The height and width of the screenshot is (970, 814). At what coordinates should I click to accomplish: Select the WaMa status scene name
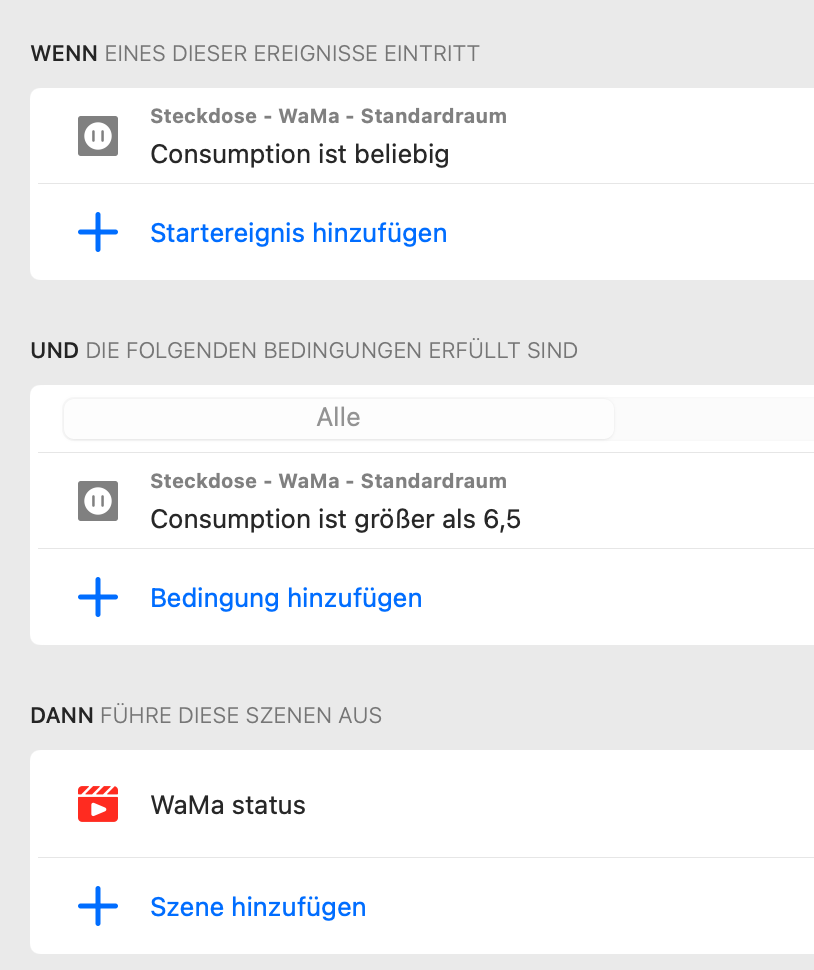pyautogui.click(x=228, y=805)
